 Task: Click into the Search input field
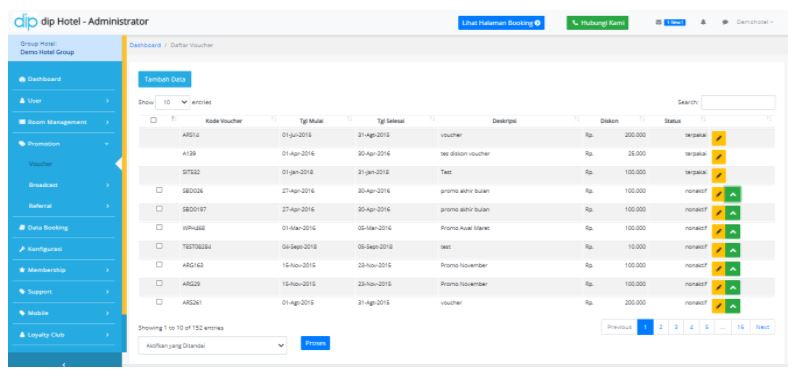pyautogui.click(x=738, y=102)
